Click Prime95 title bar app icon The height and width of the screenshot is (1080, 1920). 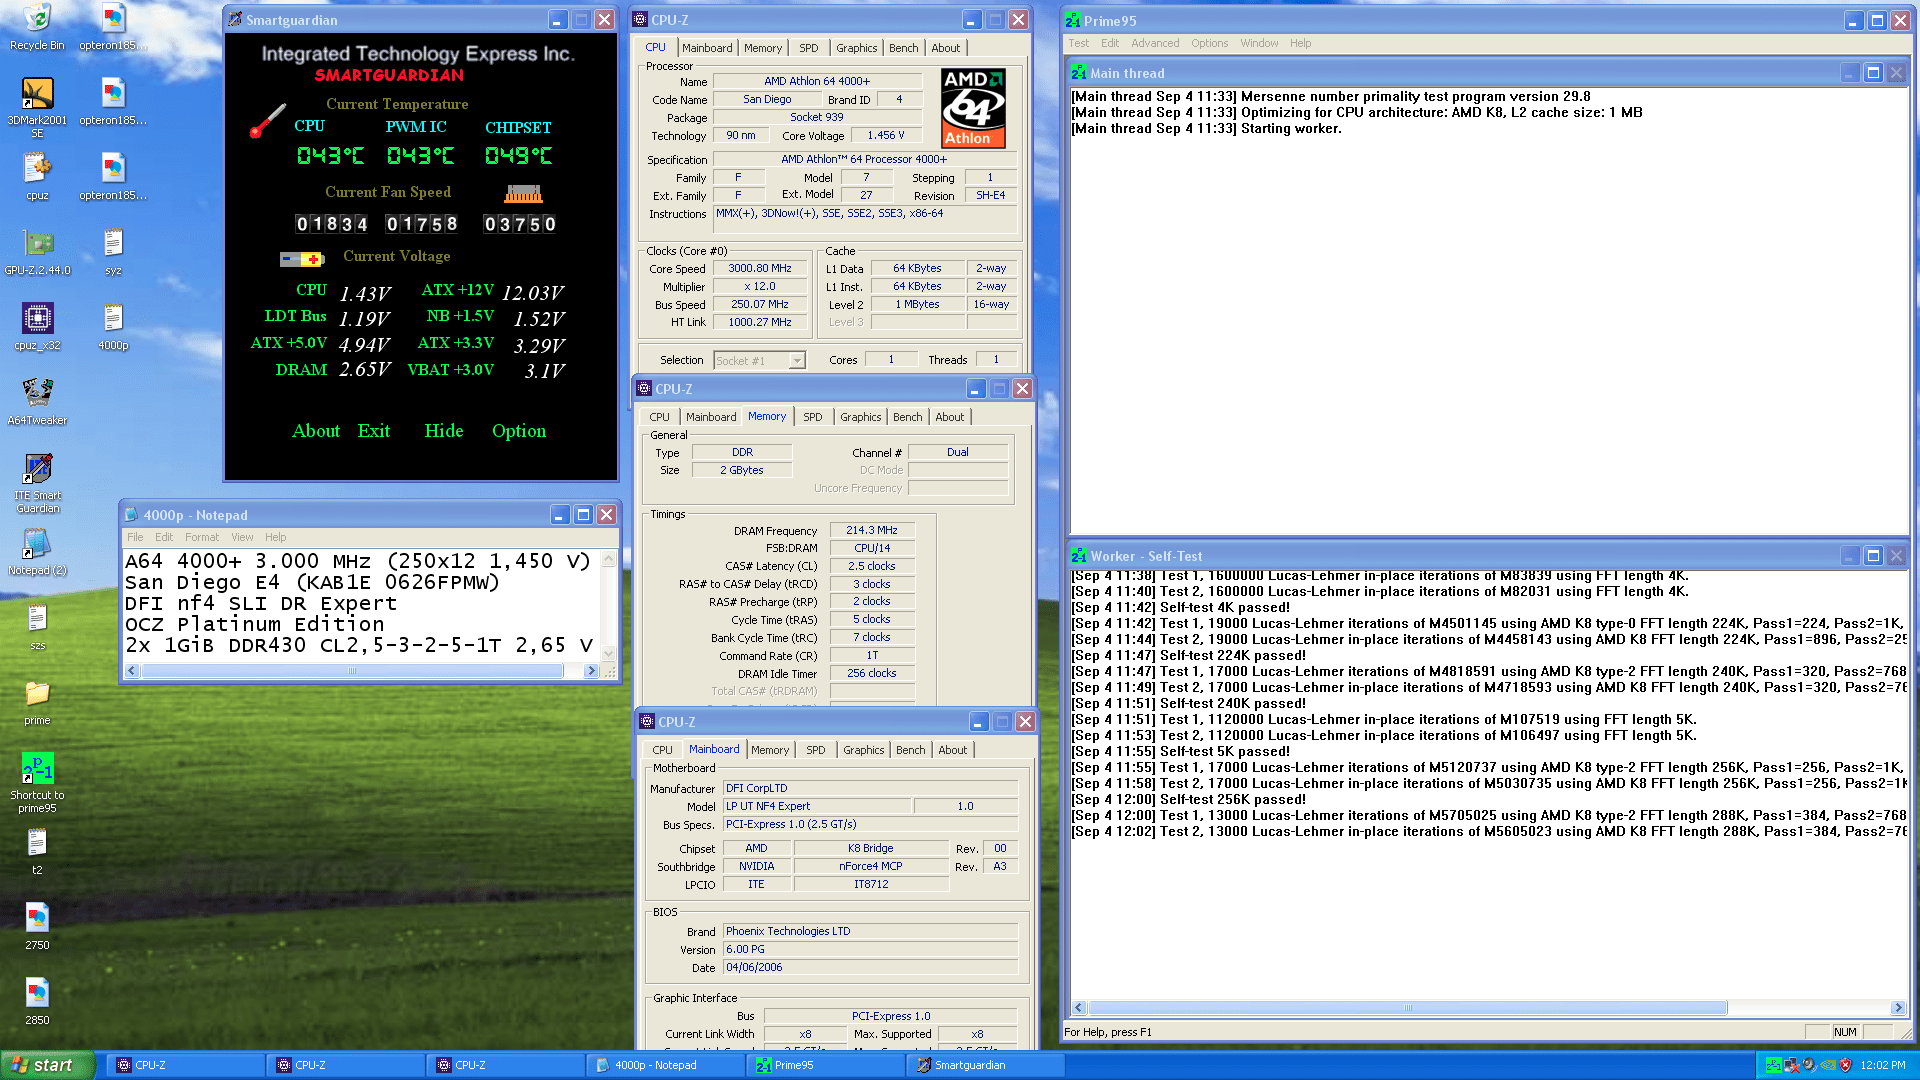(1073, 20)
